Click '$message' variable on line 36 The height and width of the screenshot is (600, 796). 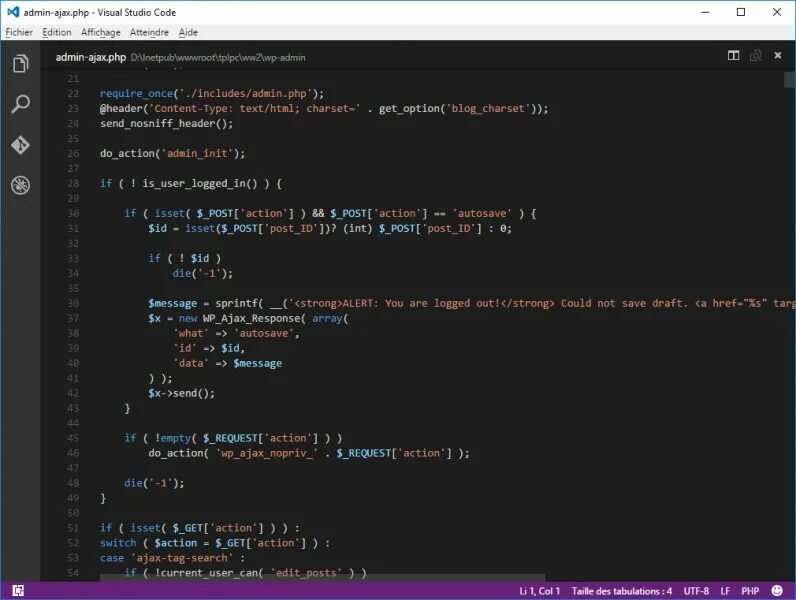173,303
